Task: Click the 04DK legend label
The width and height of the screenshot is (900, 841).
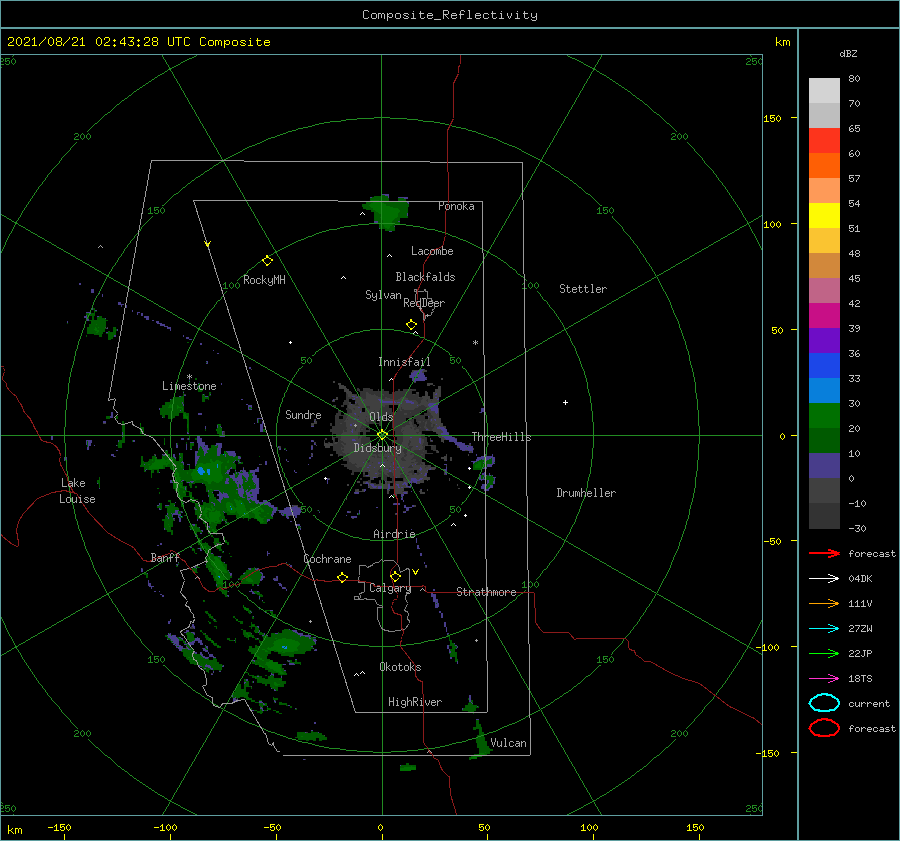Action: click(x=860, y=578)
